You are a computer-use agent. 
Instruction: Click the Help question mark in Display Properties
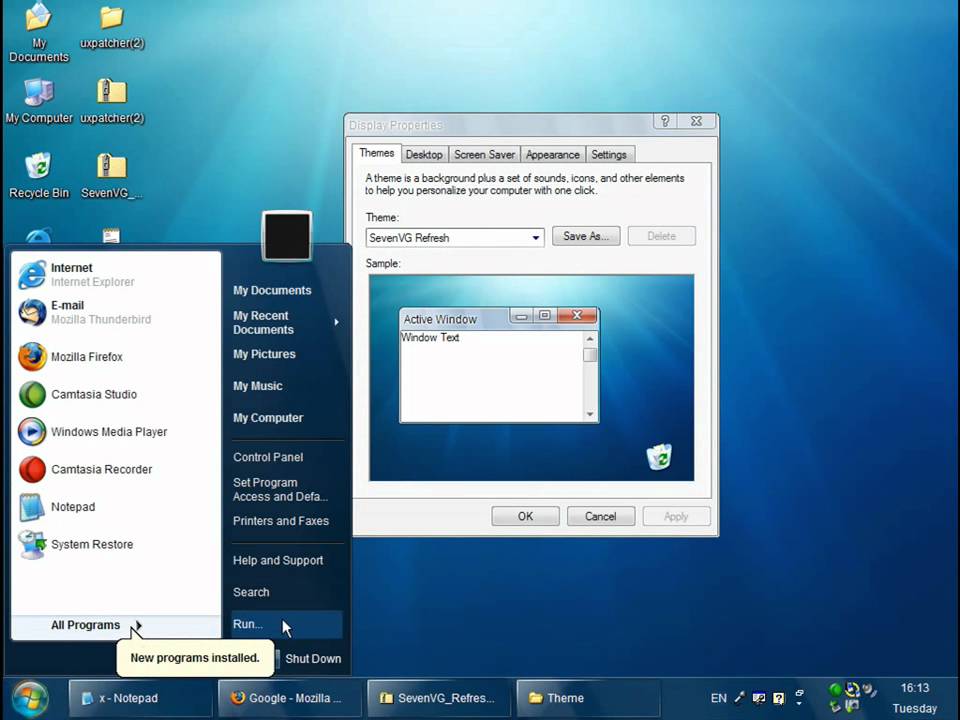coord(665,121)
